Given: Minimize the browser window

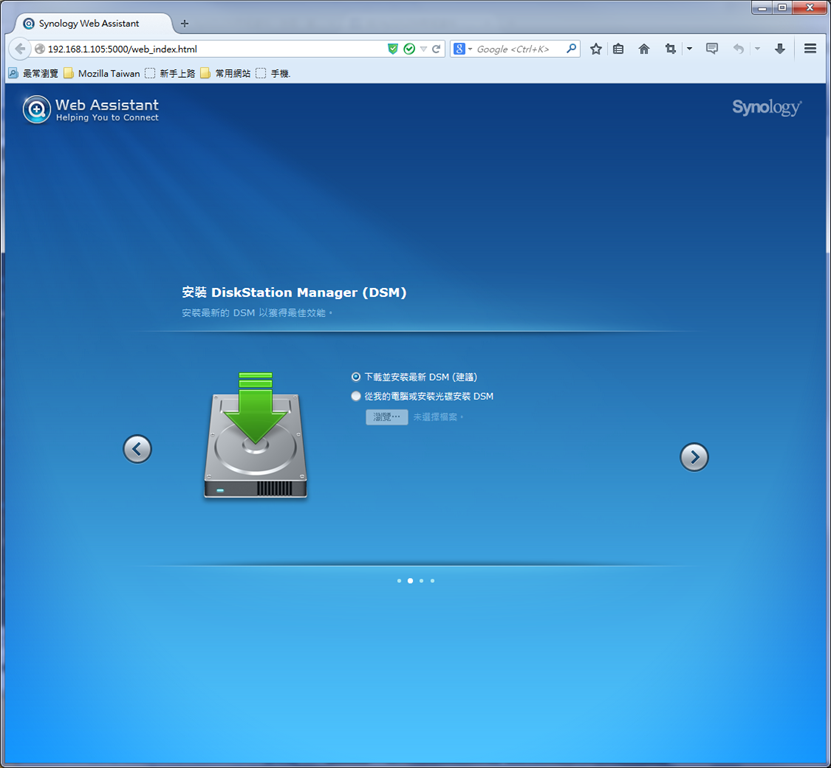Looking at the screenshot, I should click(x=762, y=7).
